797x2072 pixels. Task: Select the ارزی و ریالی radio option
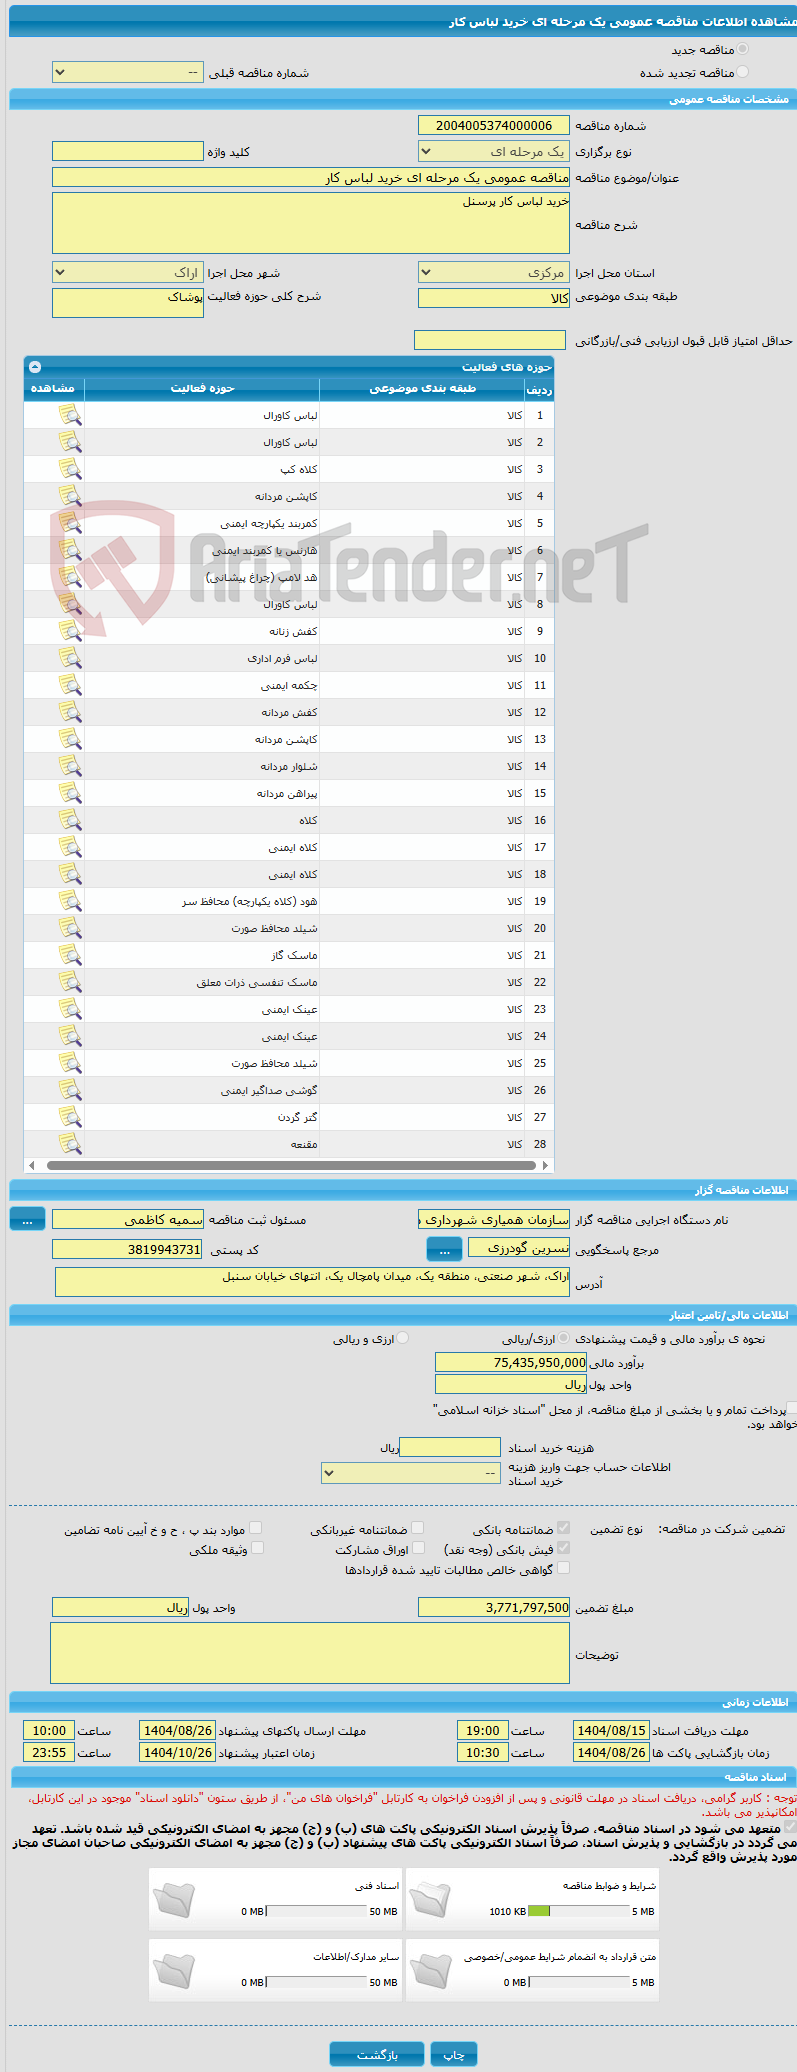(x=402, y=1338)
